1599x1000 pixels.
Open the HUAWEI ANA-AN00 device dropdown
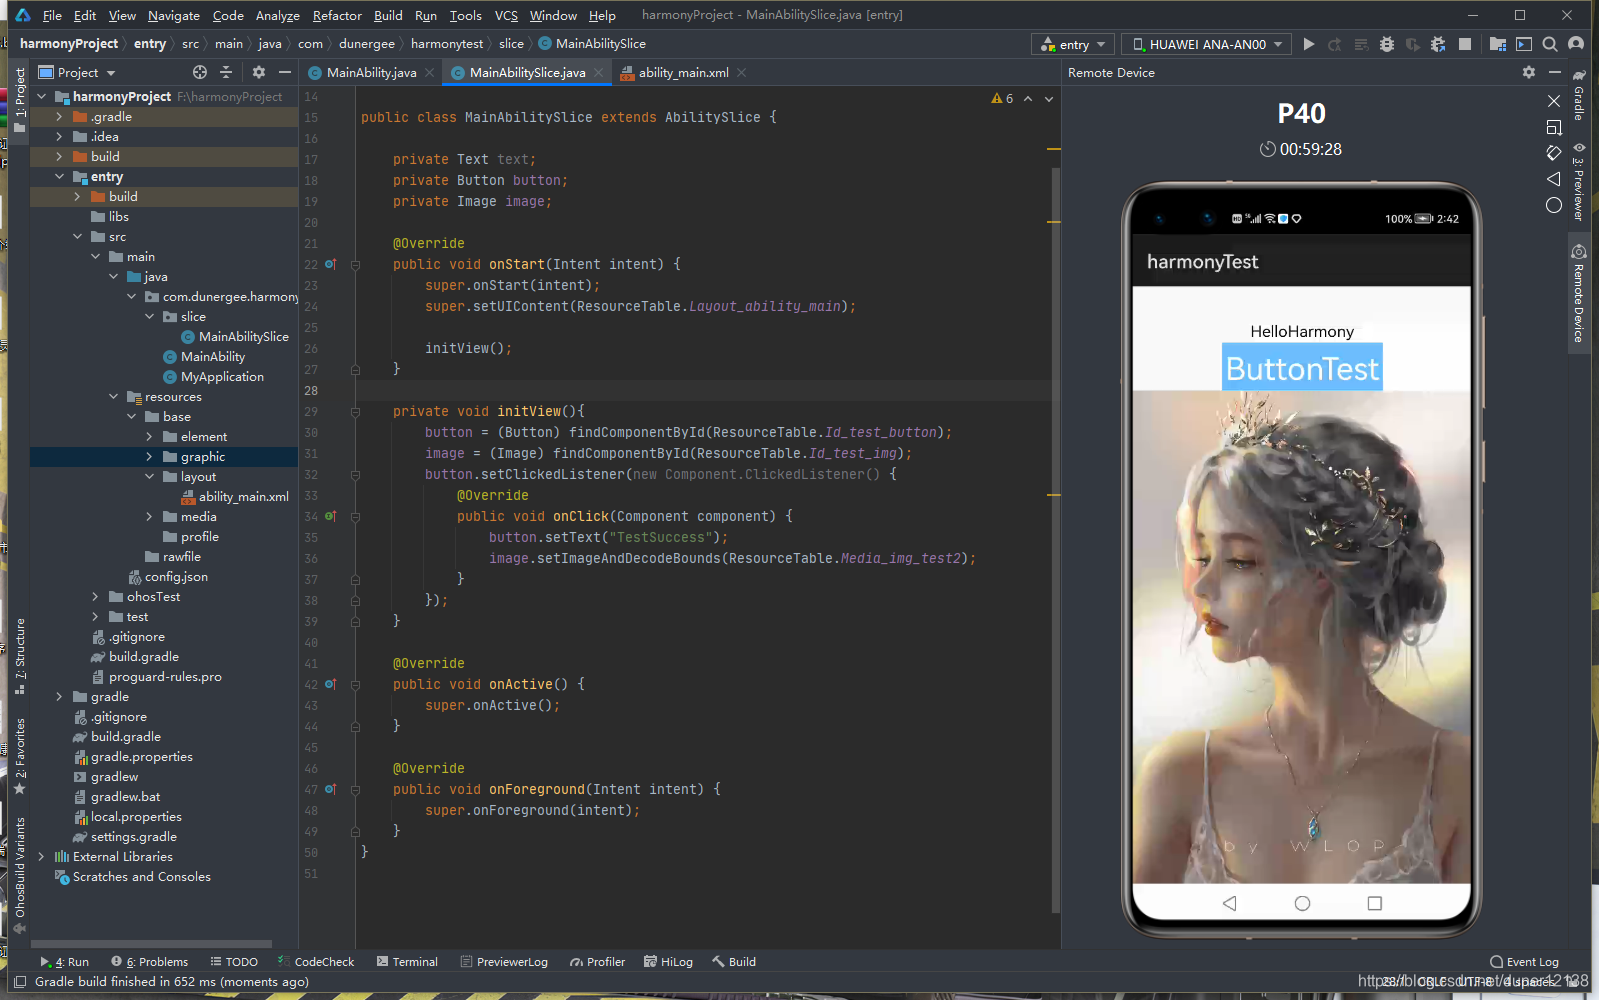pos(1207,44)
